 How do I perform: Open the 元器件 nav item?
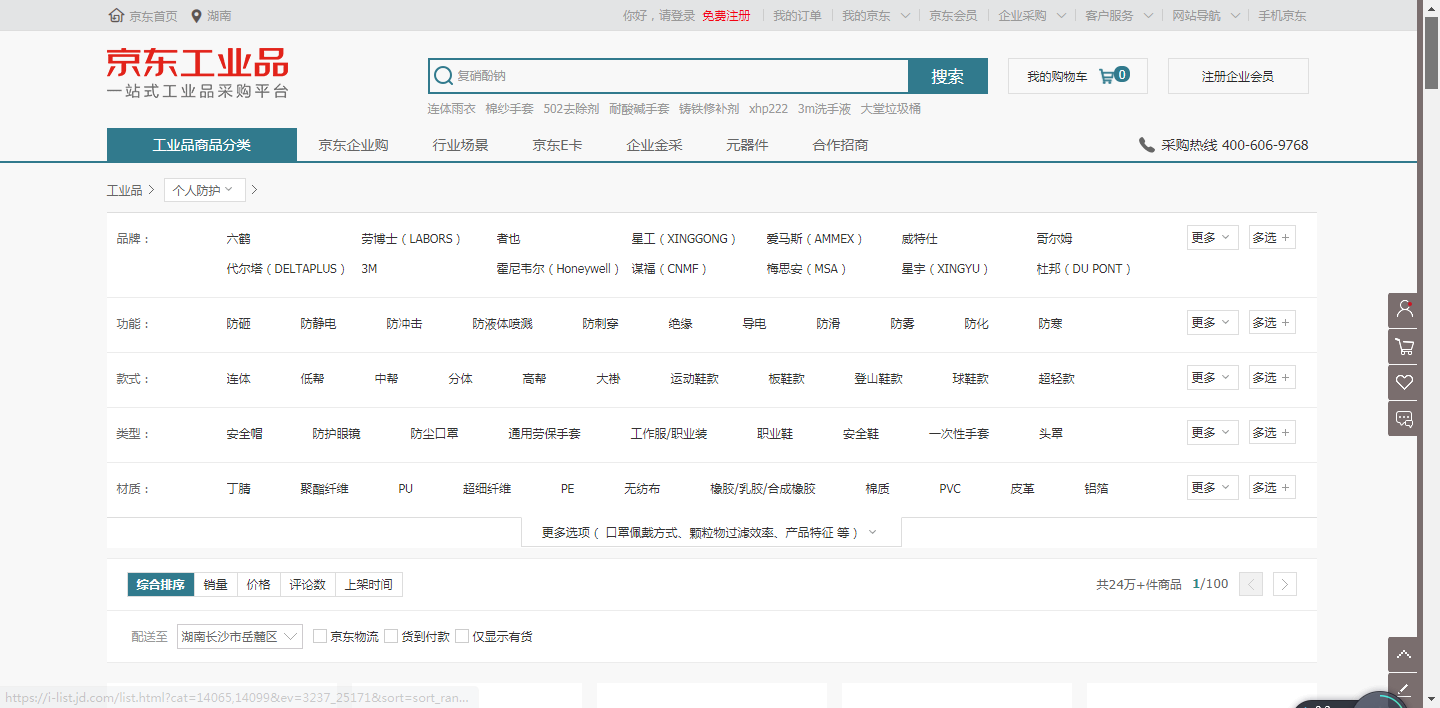pos(747,145)
